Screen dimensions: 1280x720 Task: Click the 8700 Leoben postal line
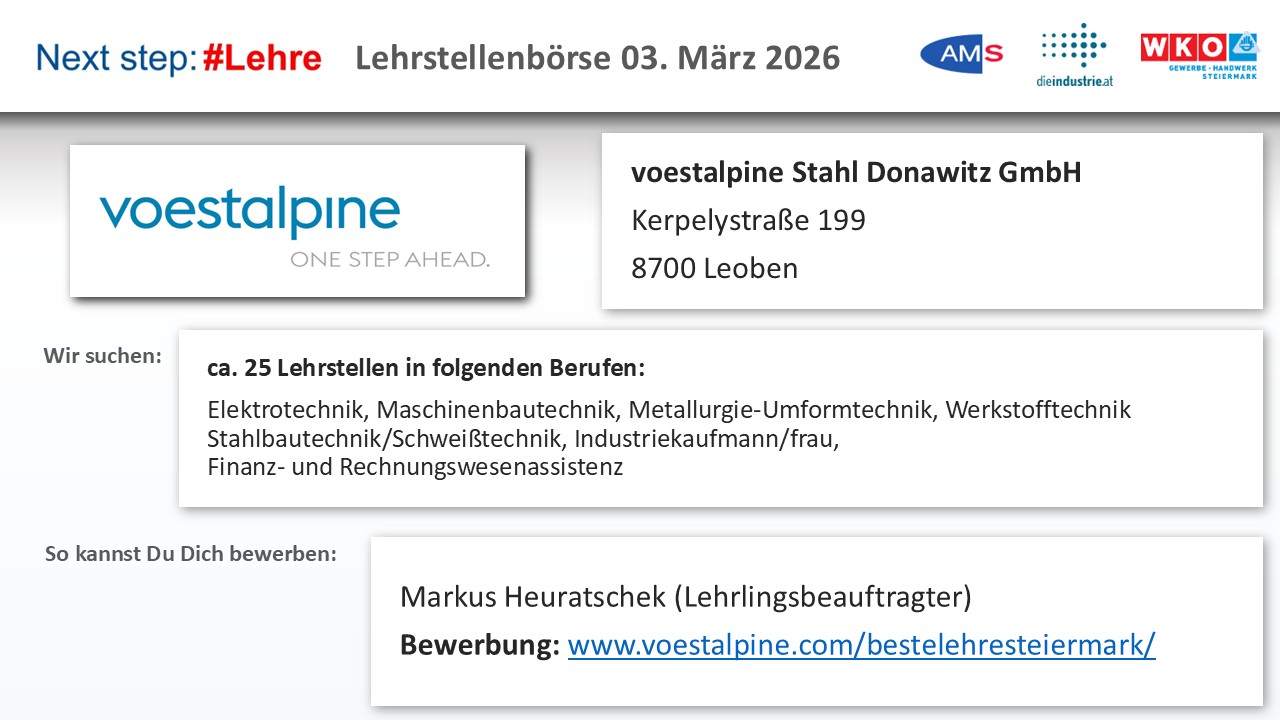tap(714, 268)
